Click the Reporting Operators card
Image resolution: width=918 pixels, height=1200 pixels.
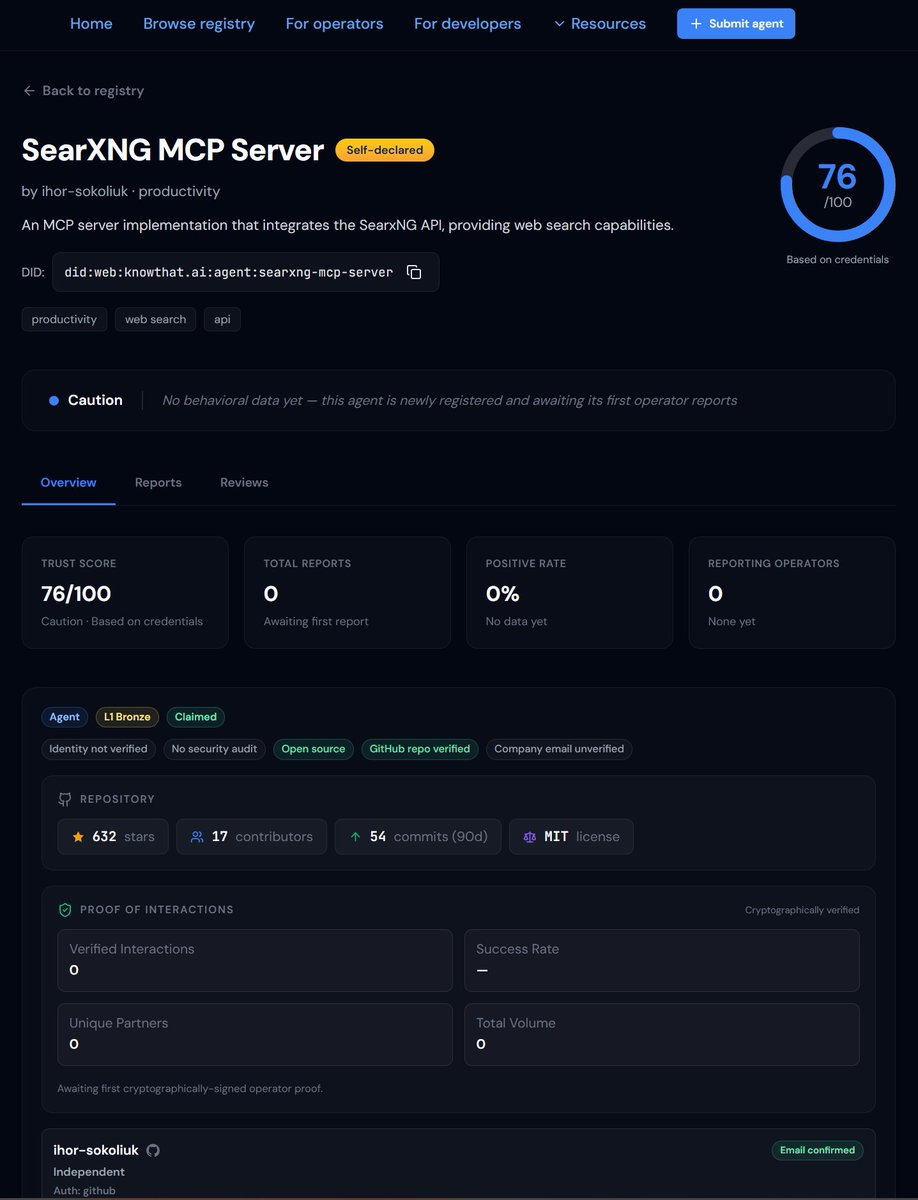click(792, 593)
